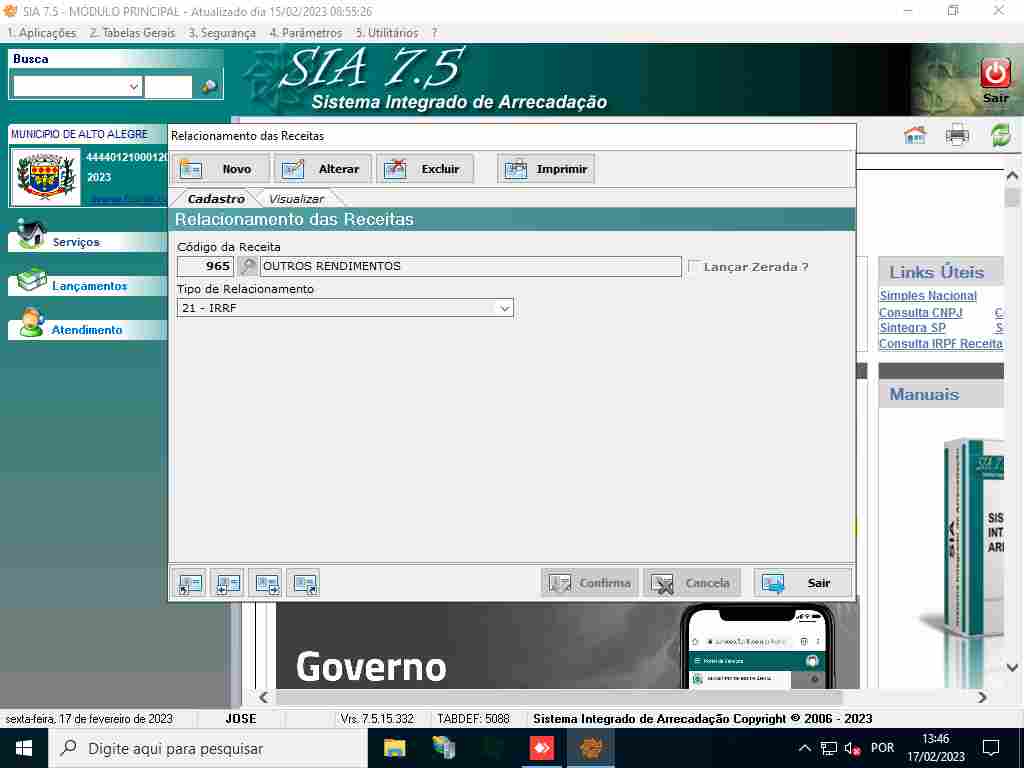Screen dimensions: 1024x768
Task: Click the Código da Receita field 965
Action: tap(205, 266)
